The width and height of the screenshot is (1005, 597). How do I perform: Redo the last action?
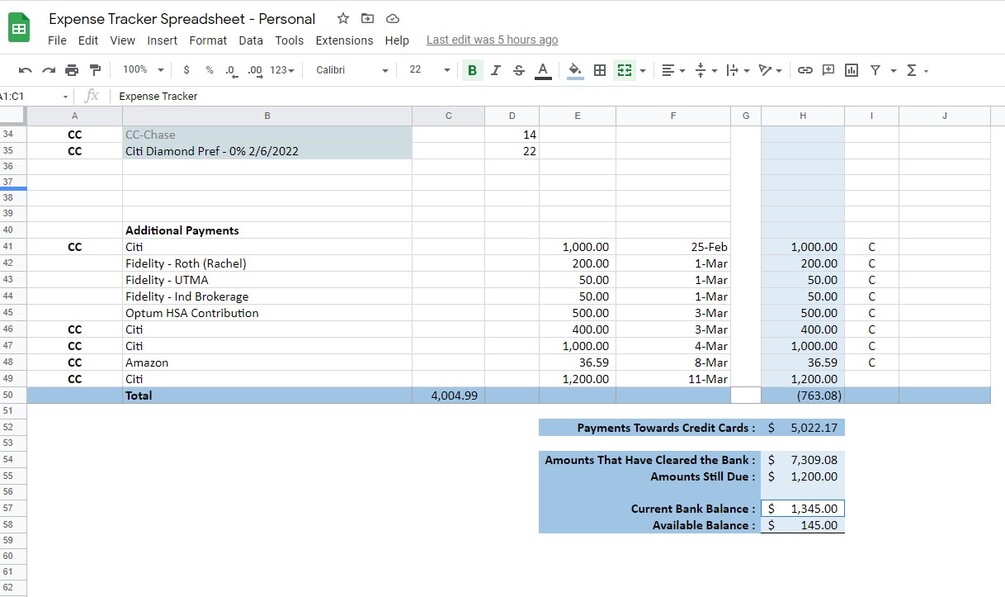coord(49,70)
